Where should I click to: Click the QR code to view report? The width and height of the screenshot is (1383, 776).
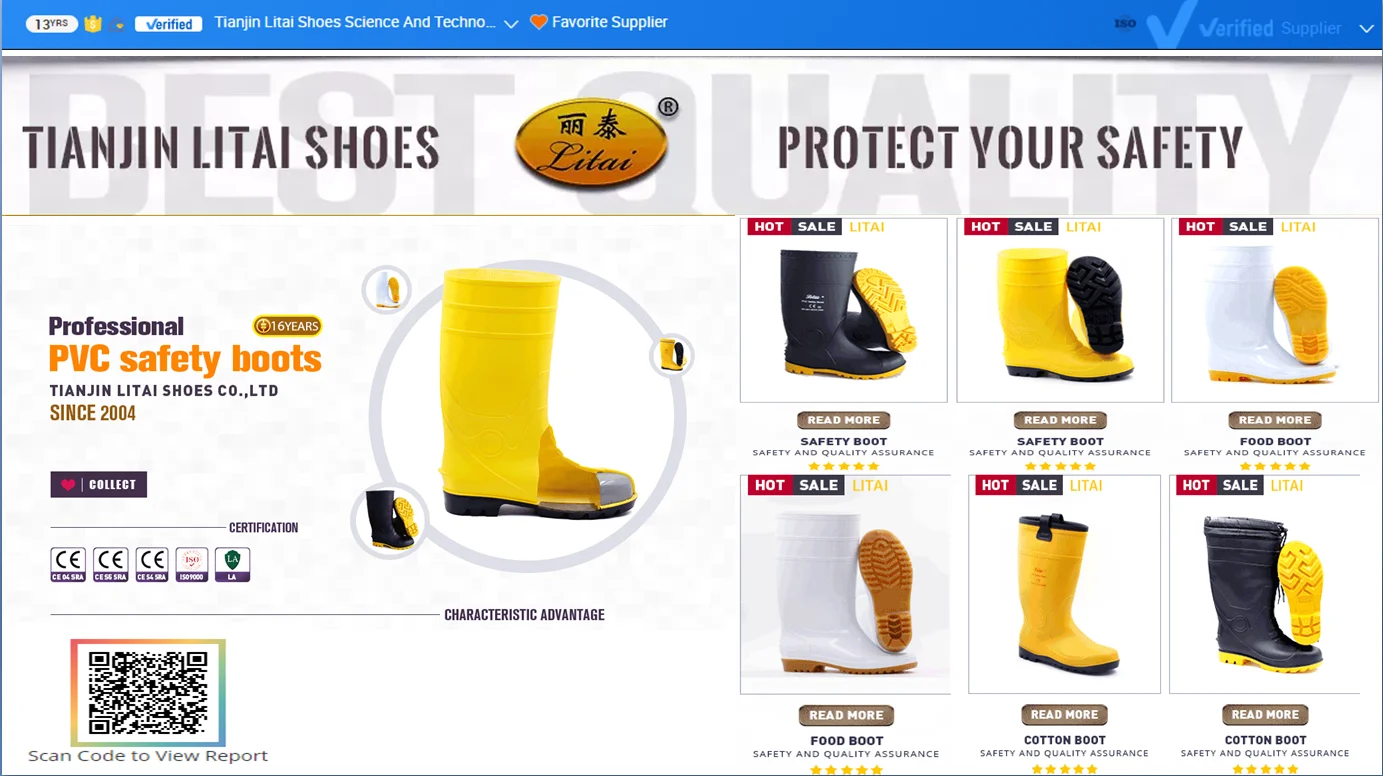[148, 692]
